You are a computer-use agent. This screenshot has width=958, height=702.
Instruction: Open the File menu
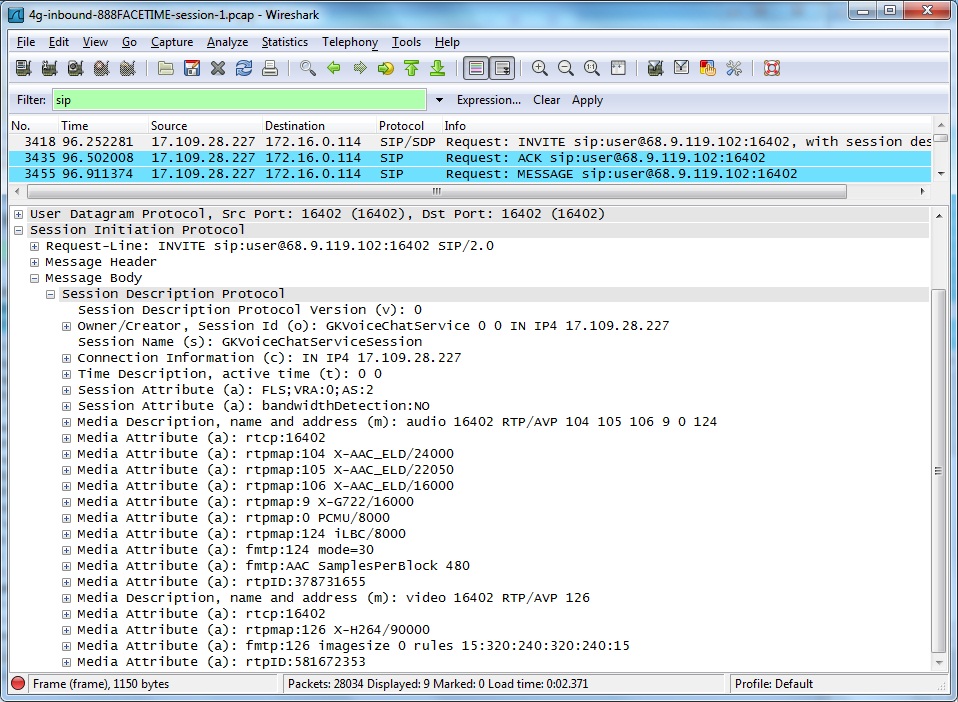[x=26, y=42]
